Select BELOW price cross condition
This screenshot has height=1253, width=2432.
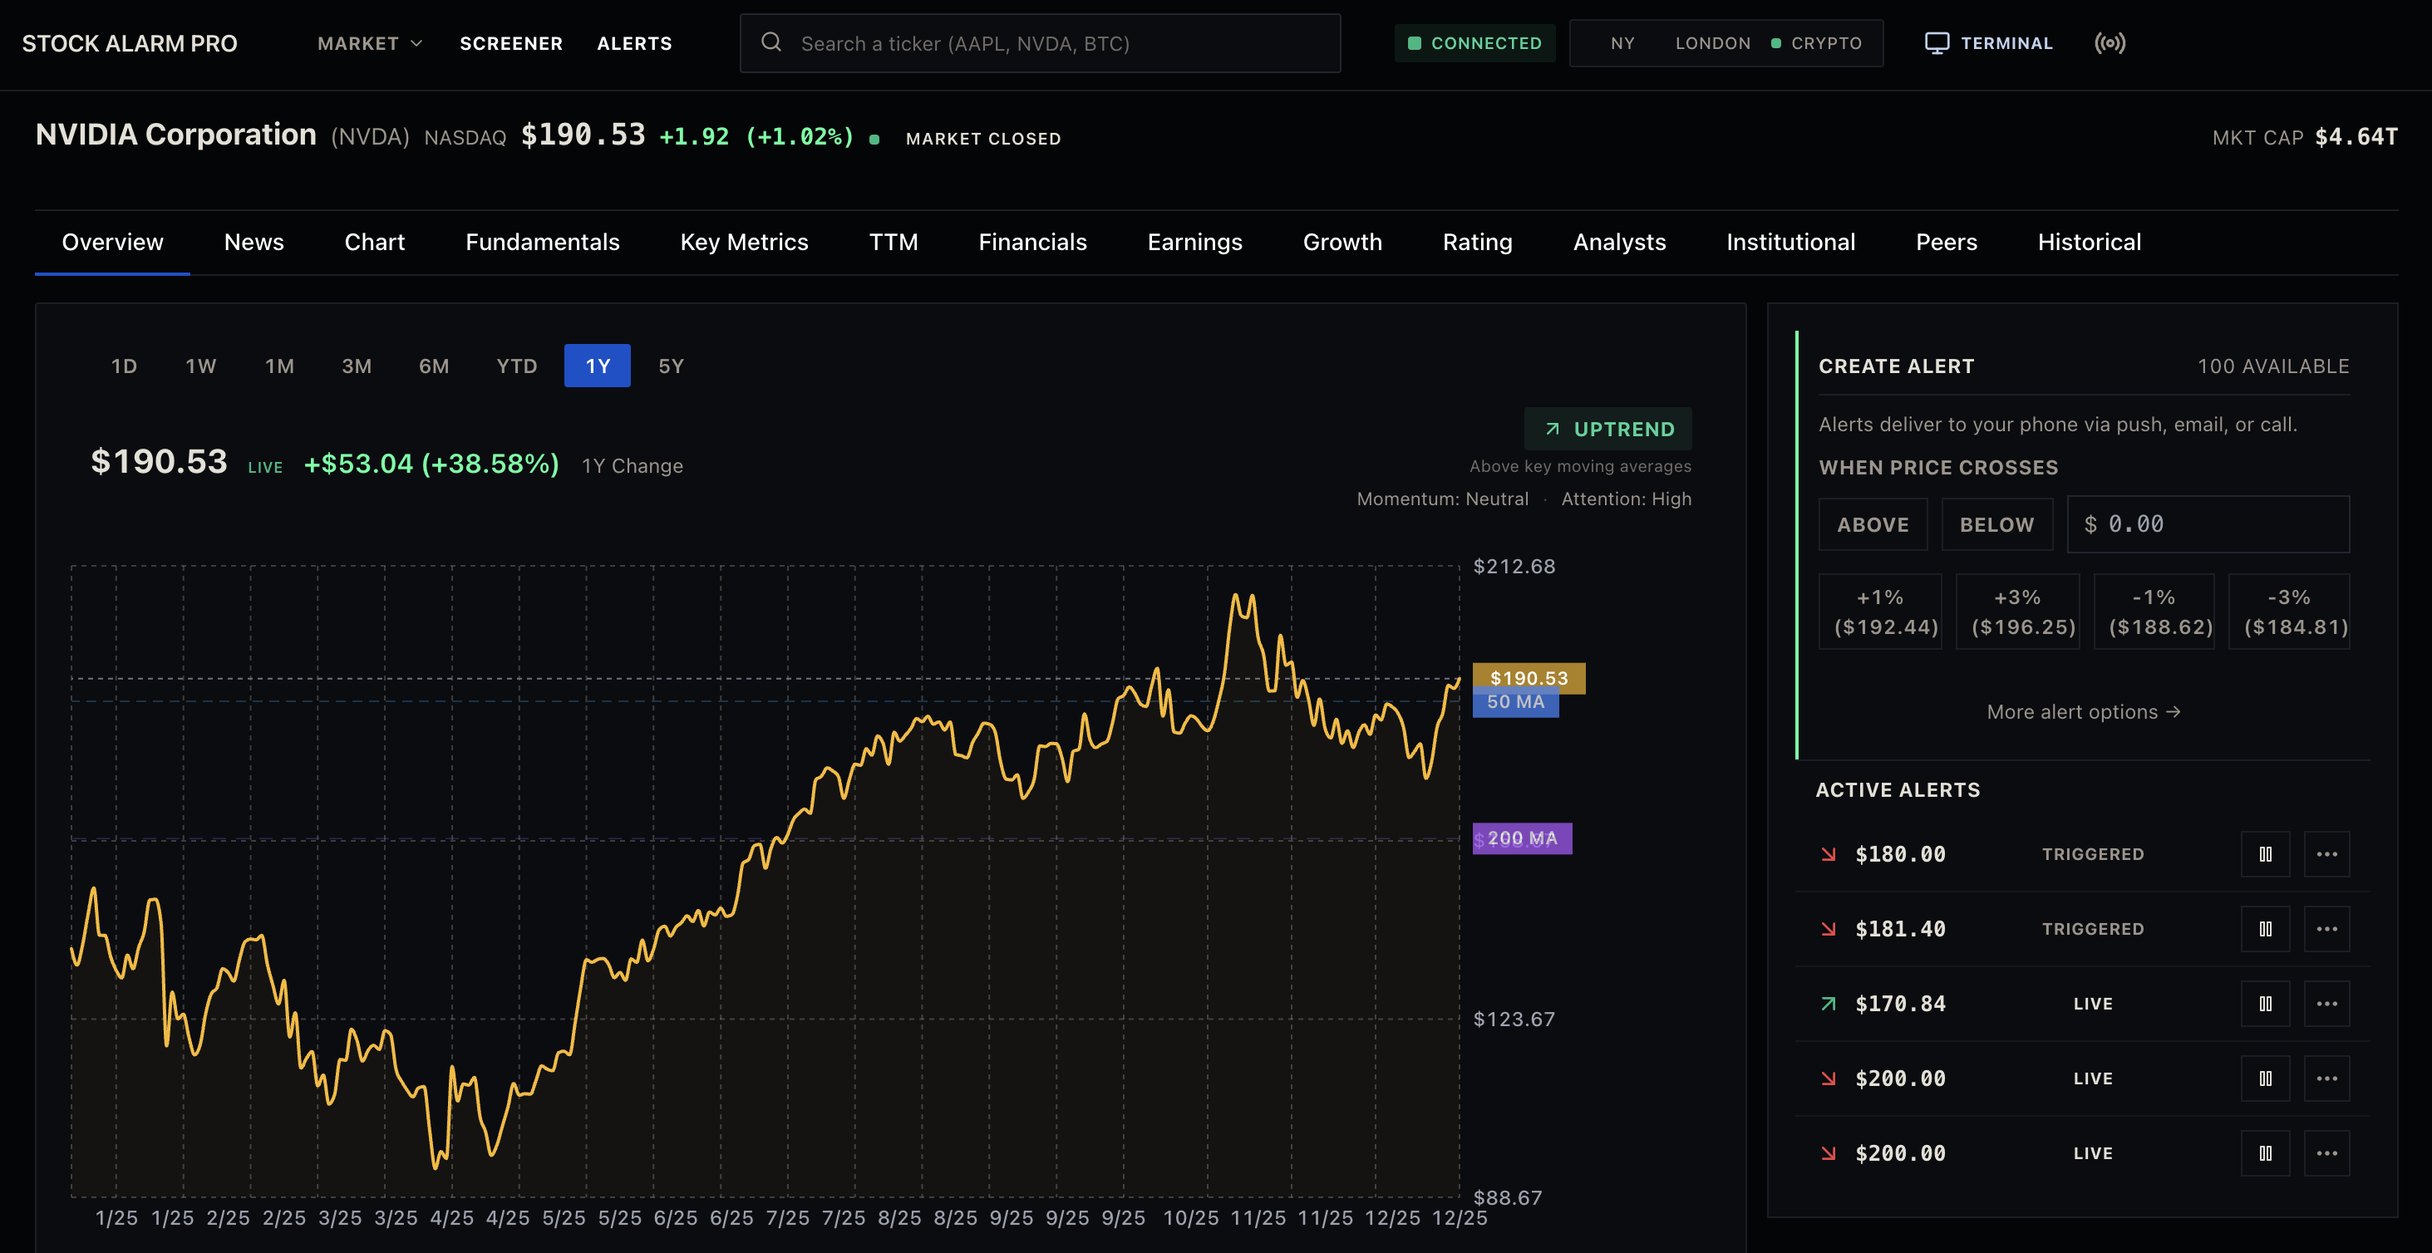[x=1997, y=524]
